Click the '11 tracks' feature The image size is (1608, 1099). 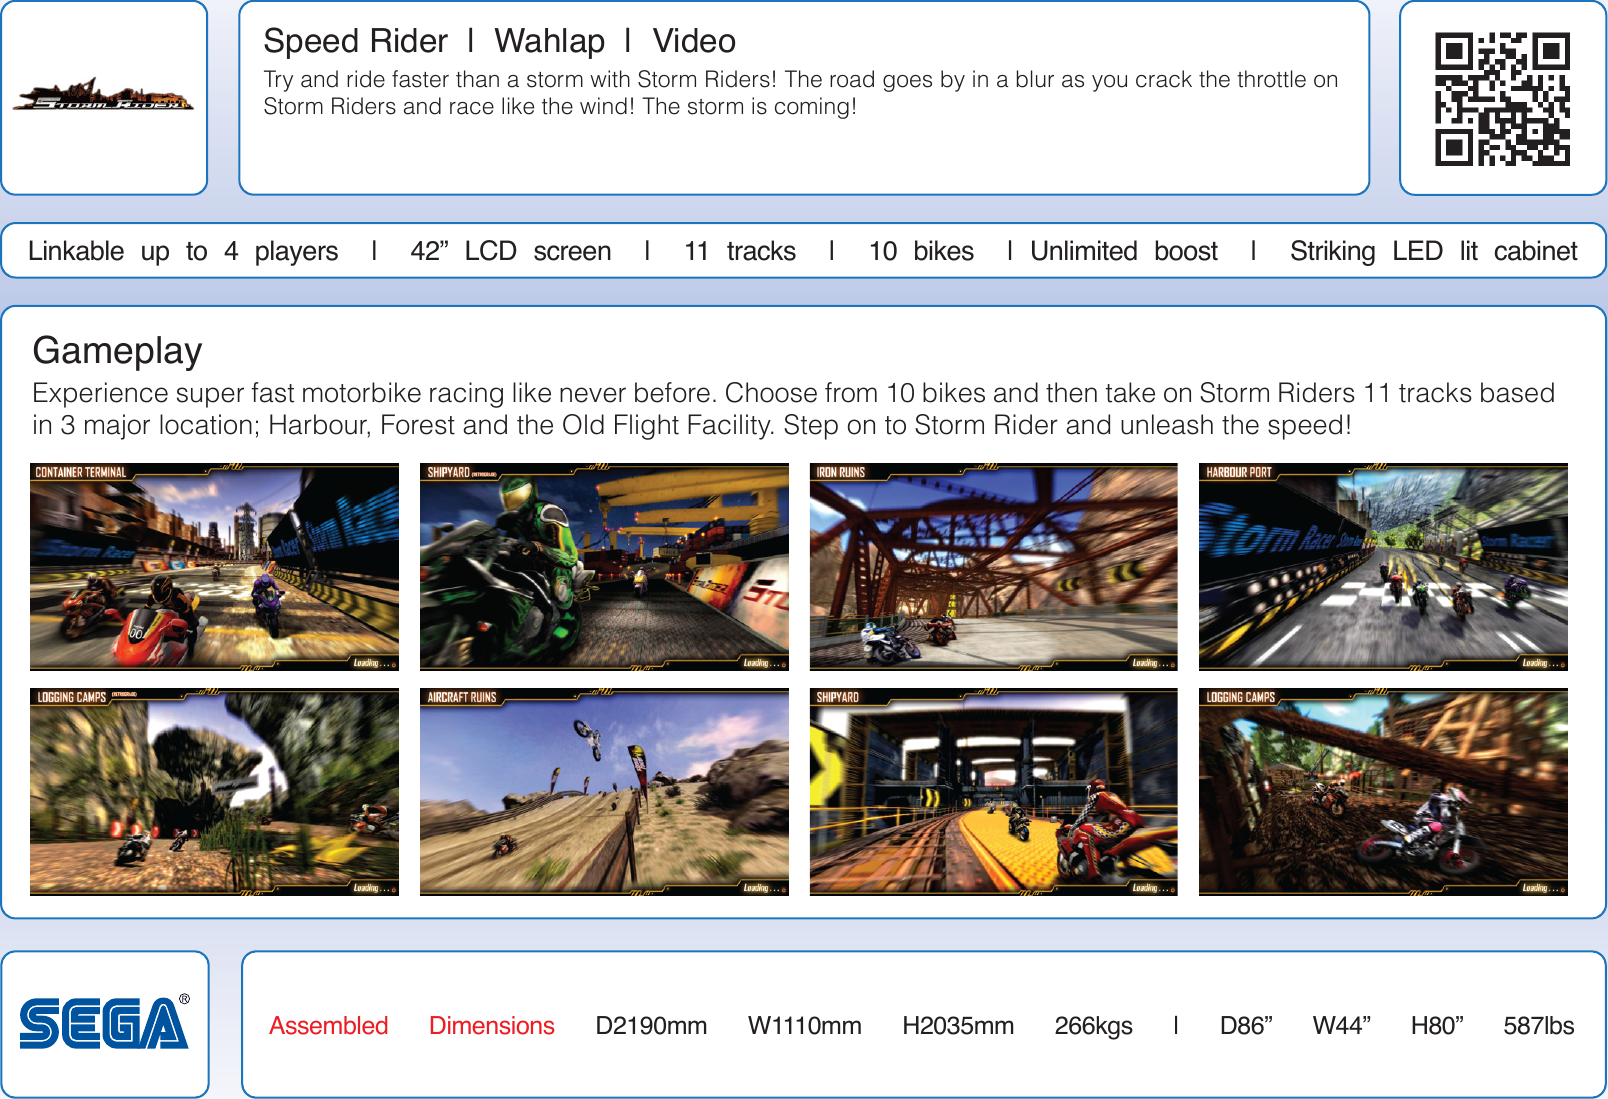(740, 251)
